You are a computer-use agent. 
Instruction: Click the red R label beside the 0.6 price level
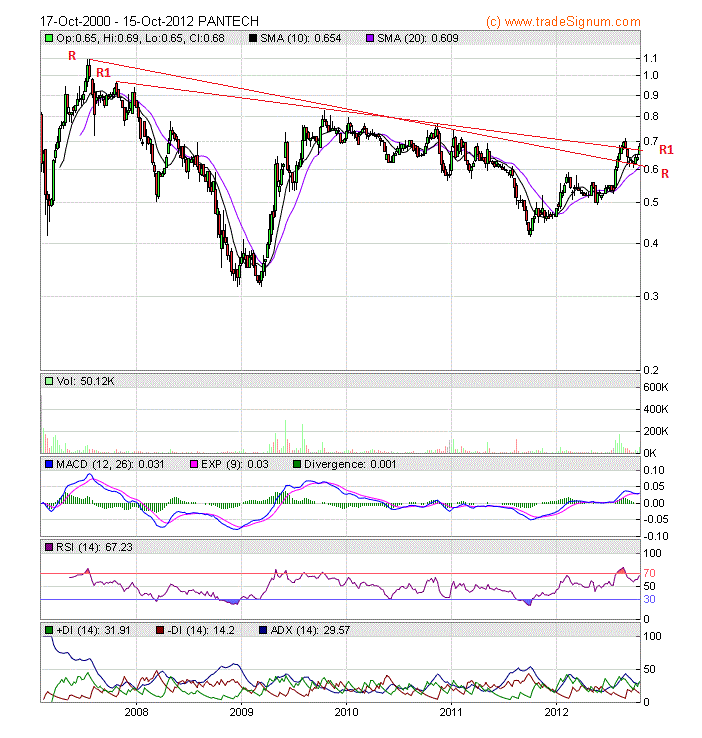coord(665,174)
